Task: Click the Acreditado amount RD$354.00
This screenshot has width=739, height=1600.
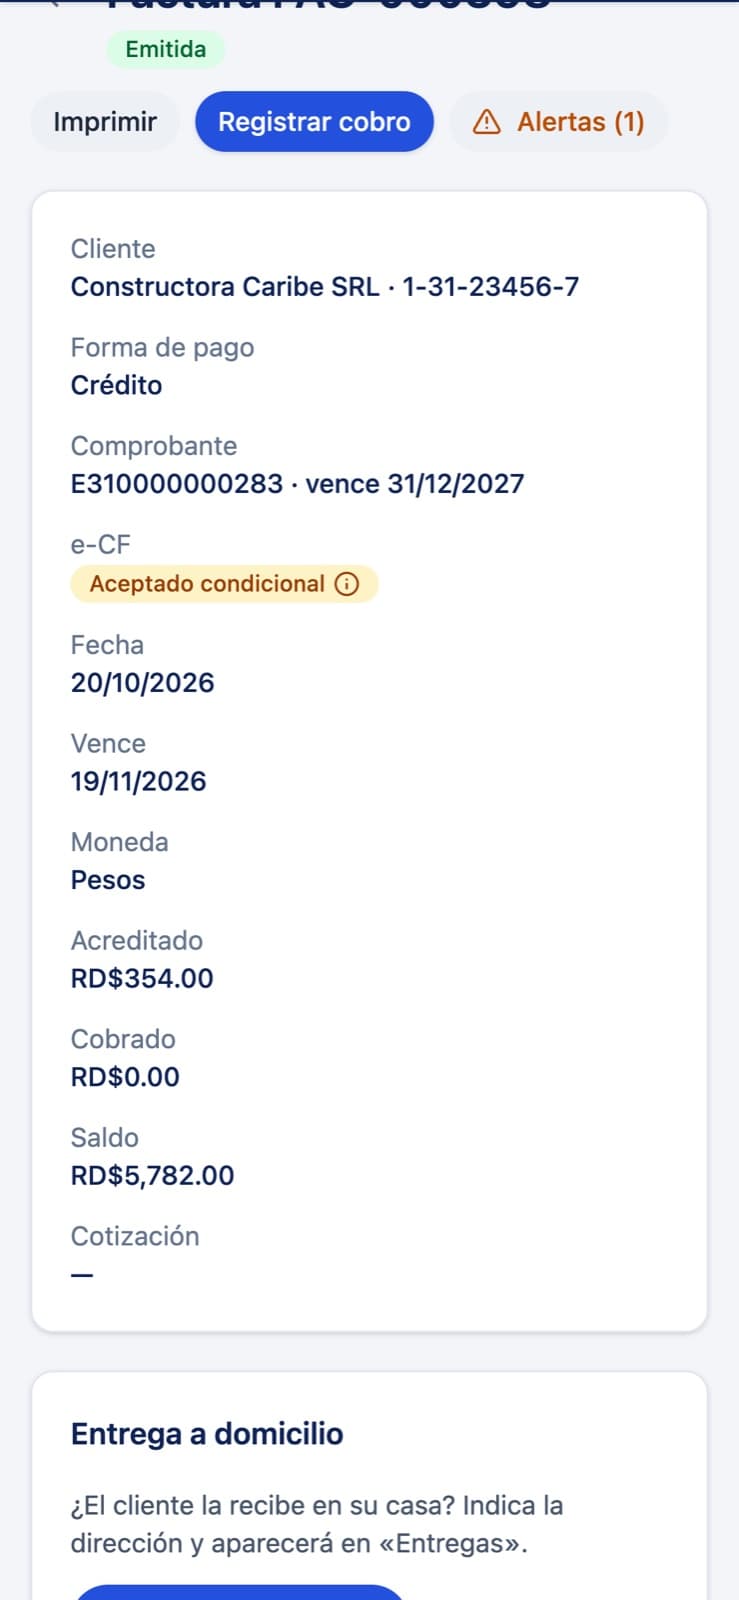Action: (142, 978)
